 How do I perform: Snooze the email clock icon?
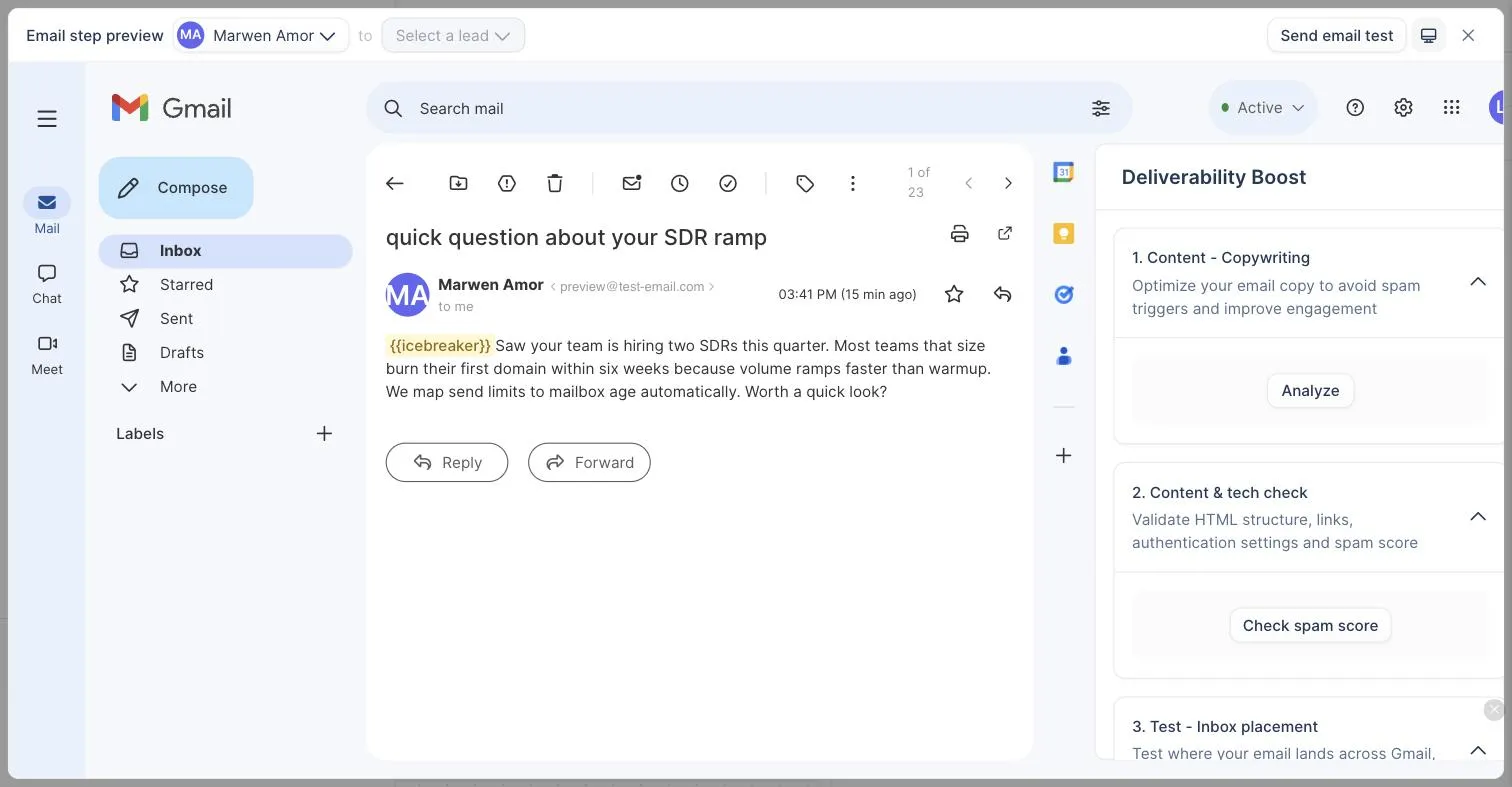680,183
